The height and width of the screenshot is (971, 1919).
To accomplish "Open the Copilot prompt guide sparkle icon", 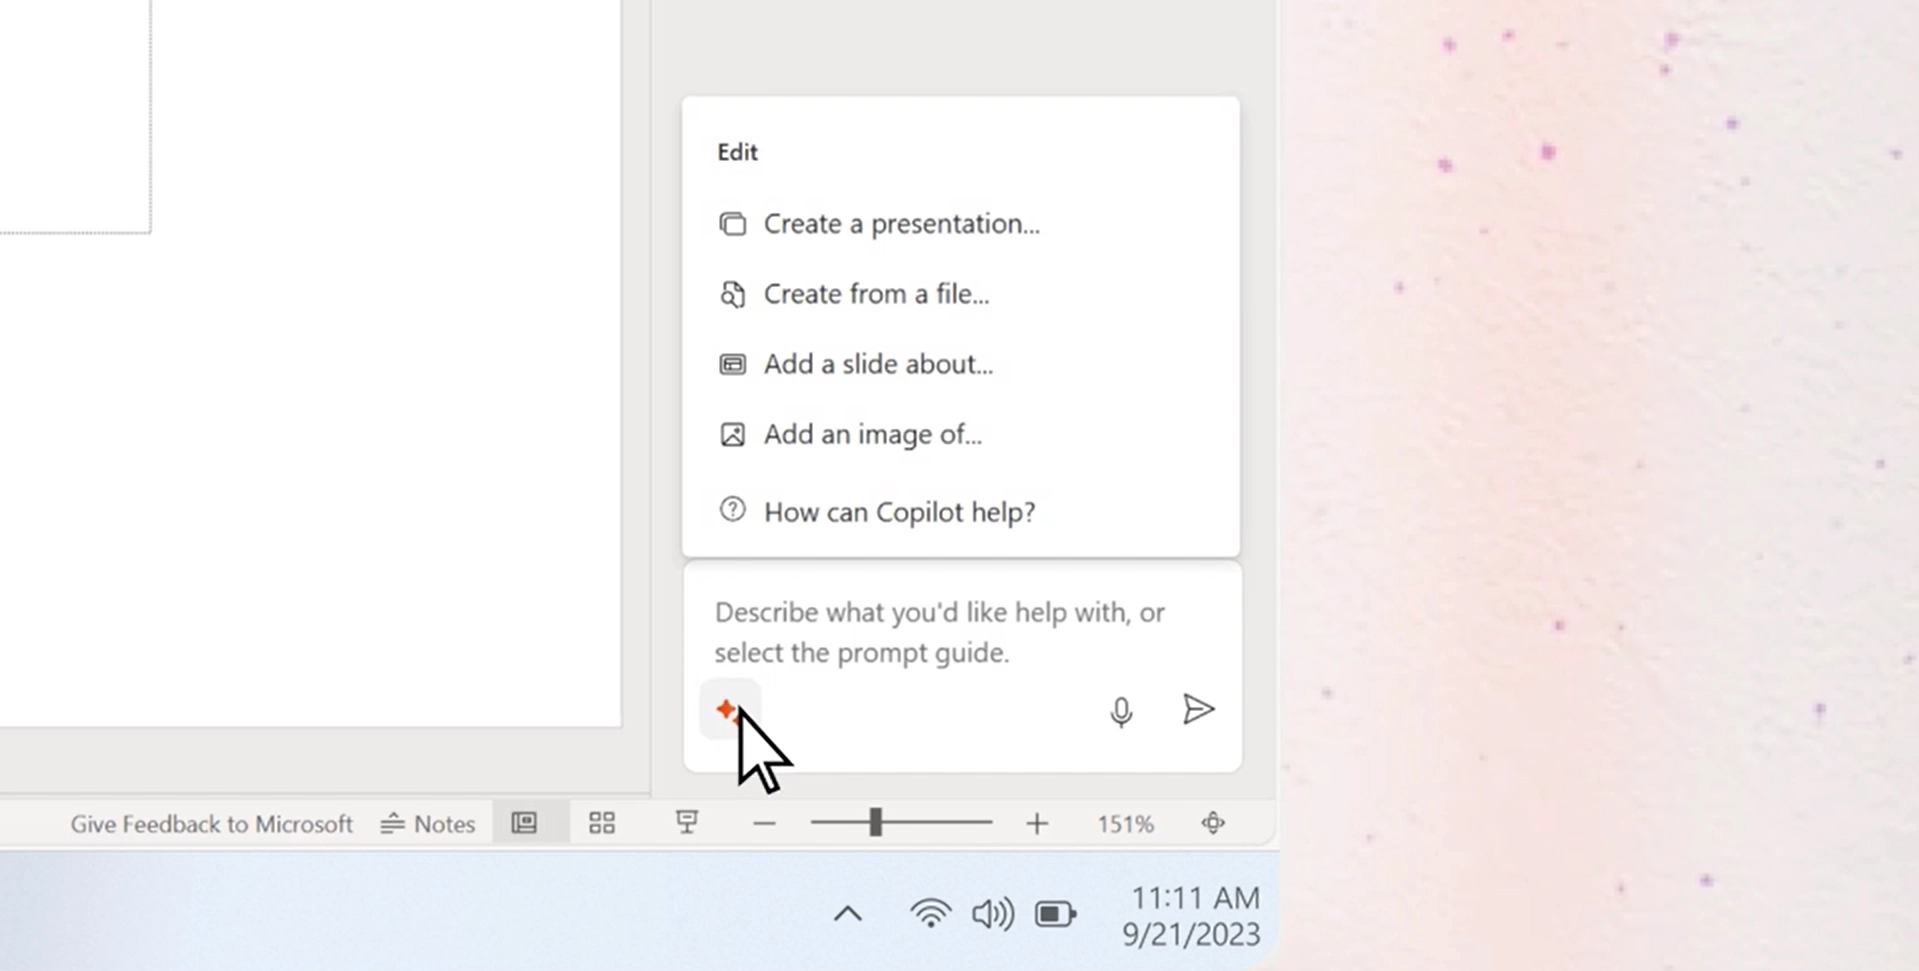I will point(729,710).
